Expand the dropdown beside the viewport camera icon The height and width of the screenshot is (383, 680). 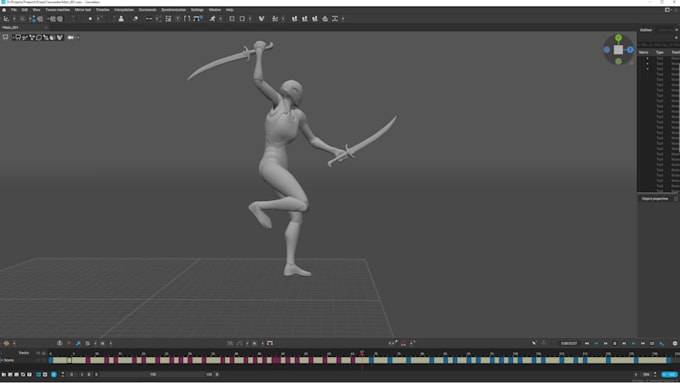point(77,37)
